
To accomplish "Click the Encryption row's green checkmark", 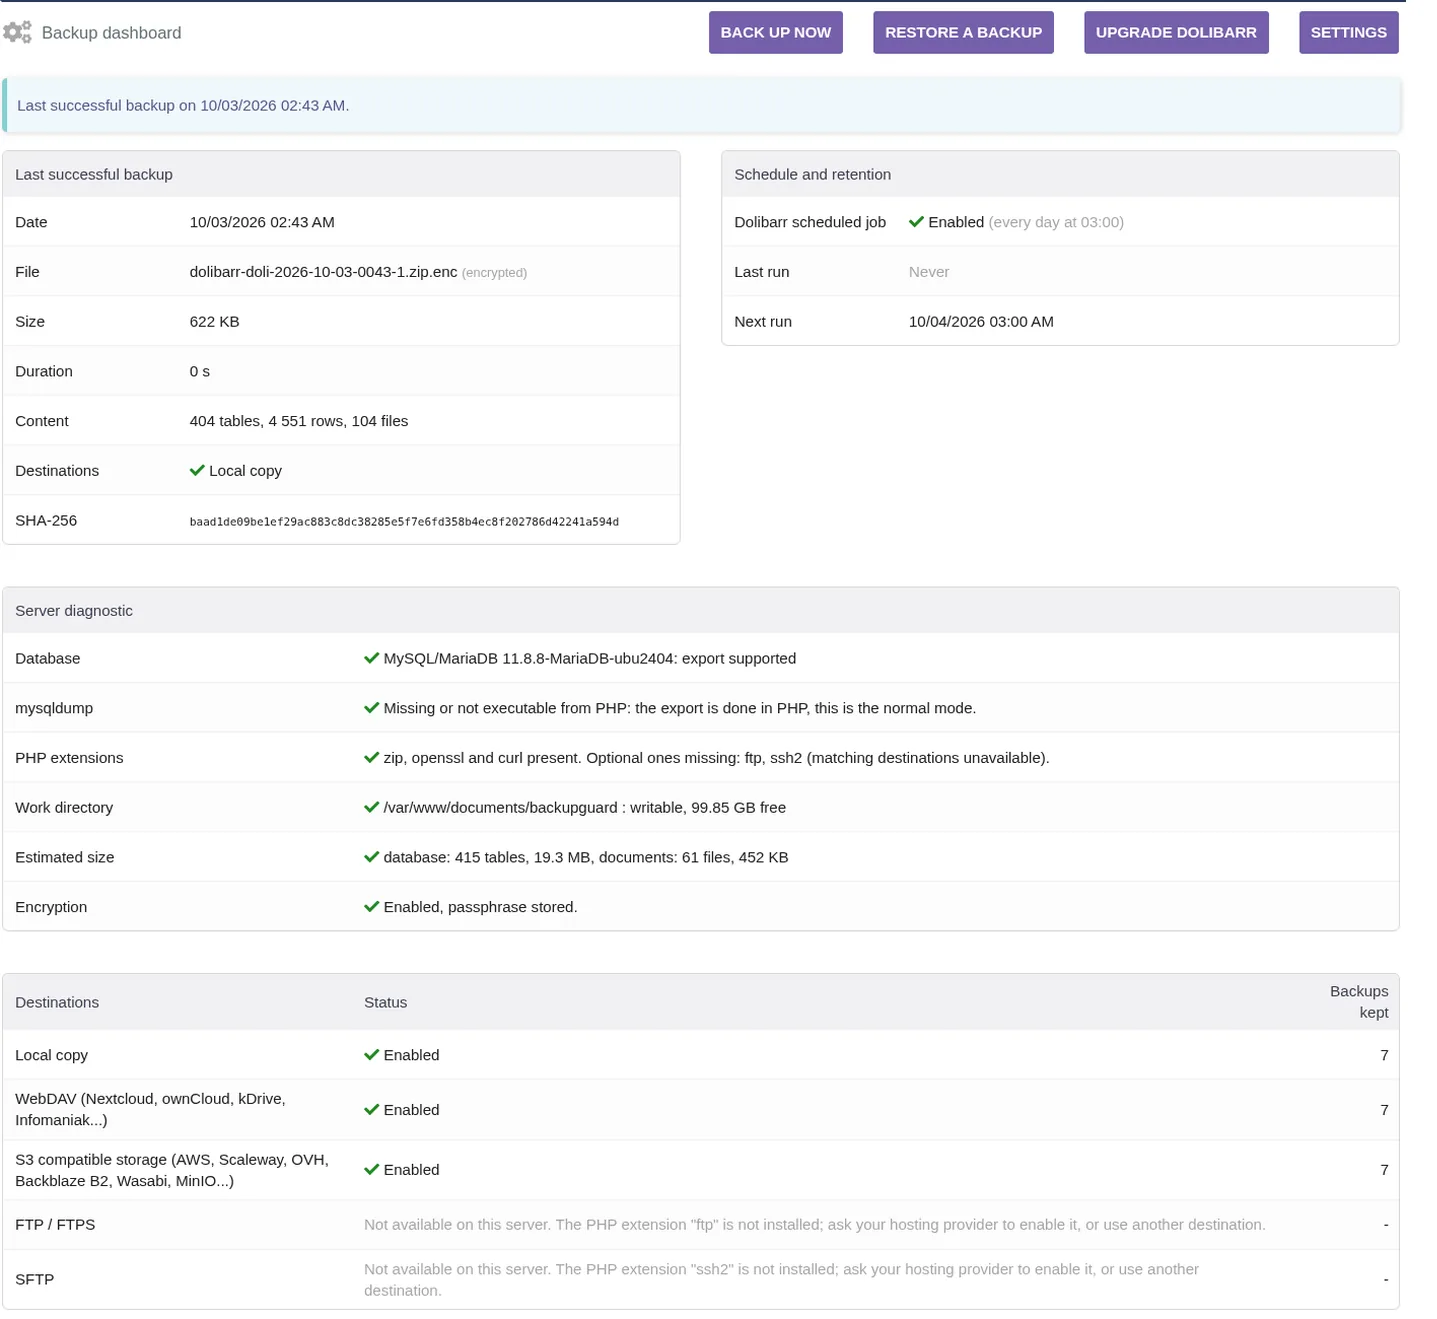I will coord(371,907).
